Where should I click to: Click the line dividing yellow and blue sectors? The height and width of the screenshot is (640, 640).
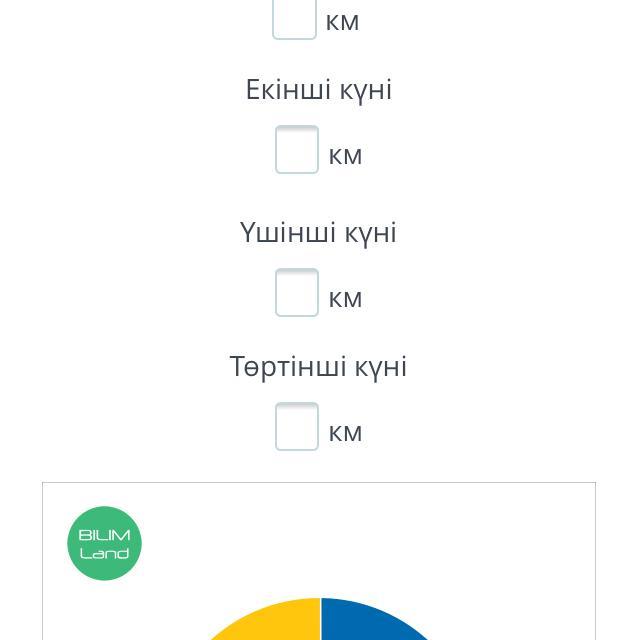tap(321, 619)
